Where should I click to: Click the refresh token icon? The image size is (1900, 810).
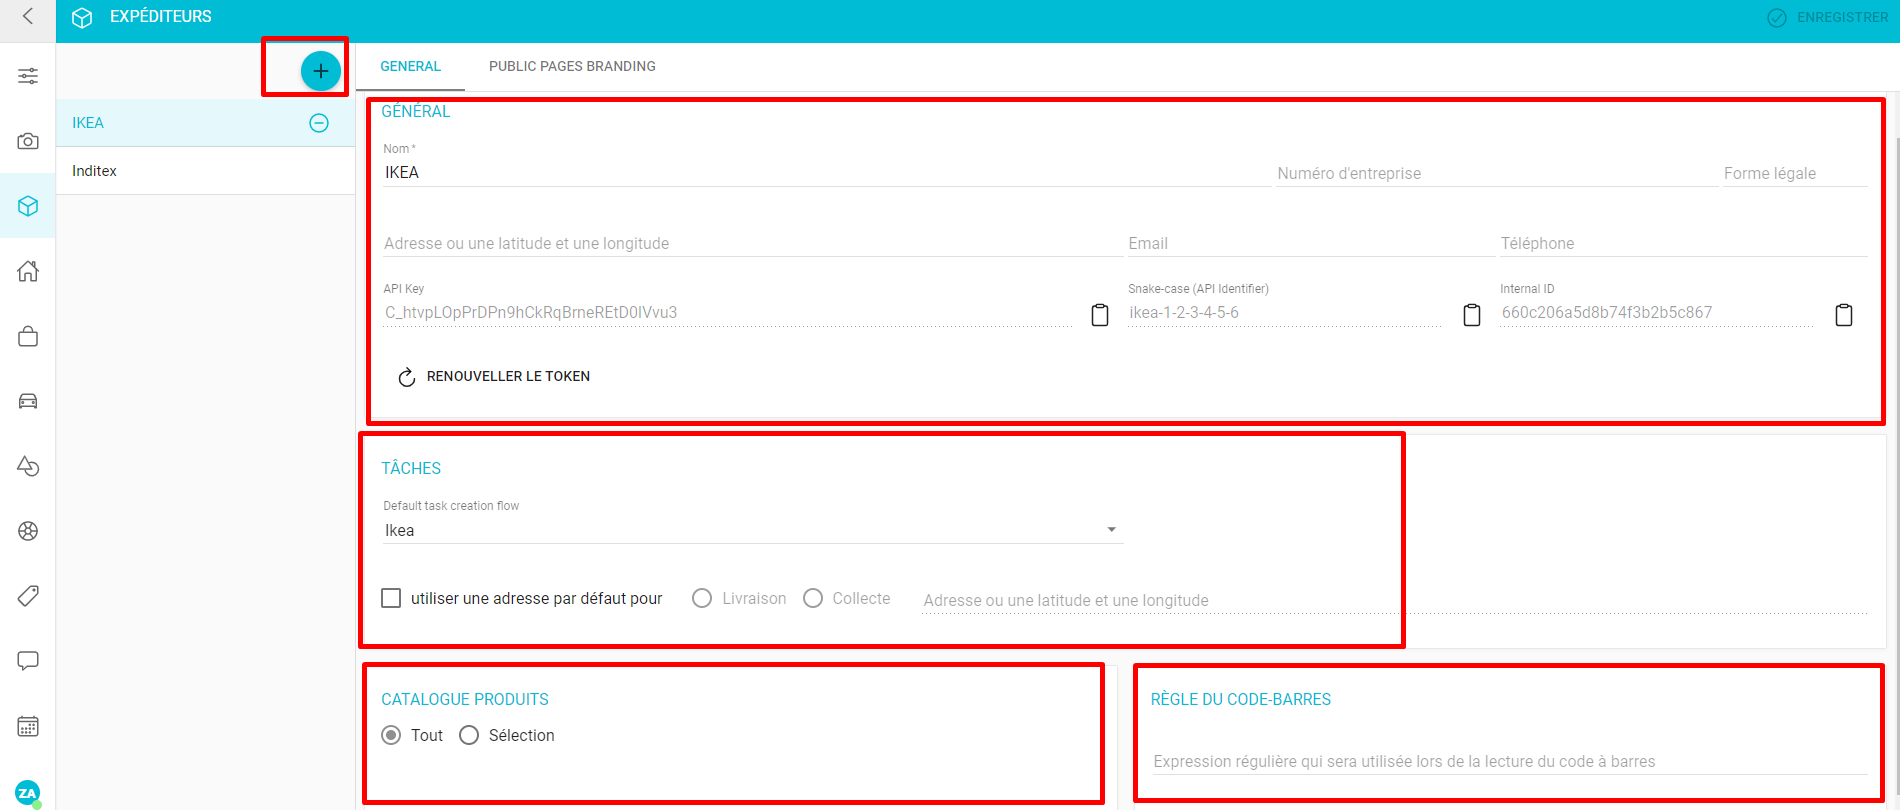pyautogui.click(x=407, y=377)
